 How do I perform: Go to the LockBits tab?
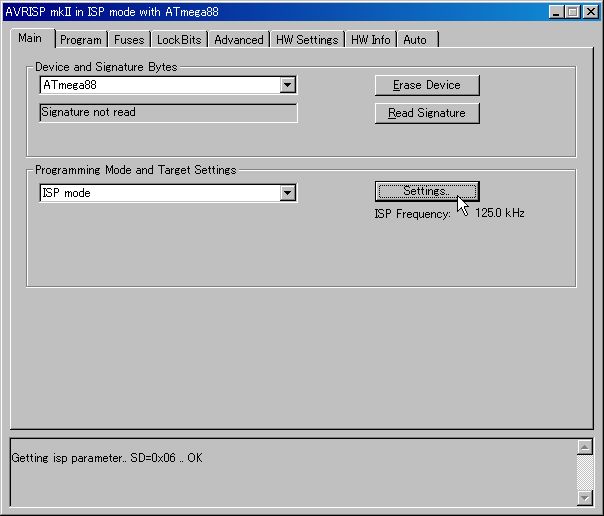point(179,40)
